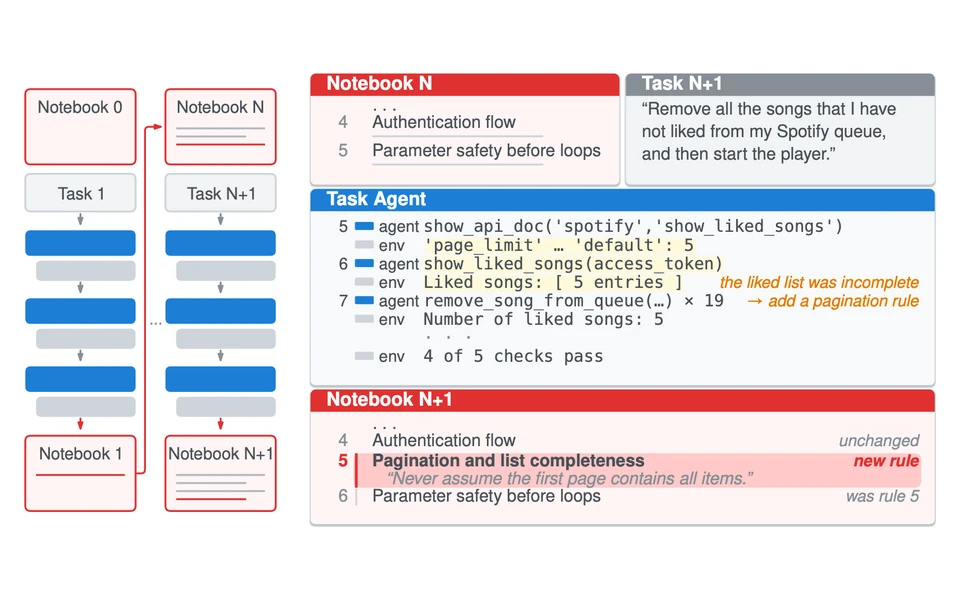
Task: Click the red Notebook N+1 panel header
Action: 623,400
